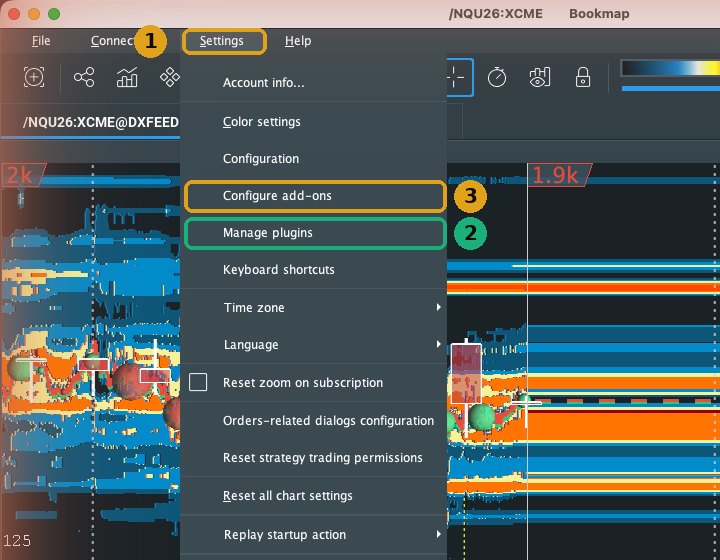Screen dimensions: 720x560
Task: Click the padlock lock icon
Action: pos(583,77)
